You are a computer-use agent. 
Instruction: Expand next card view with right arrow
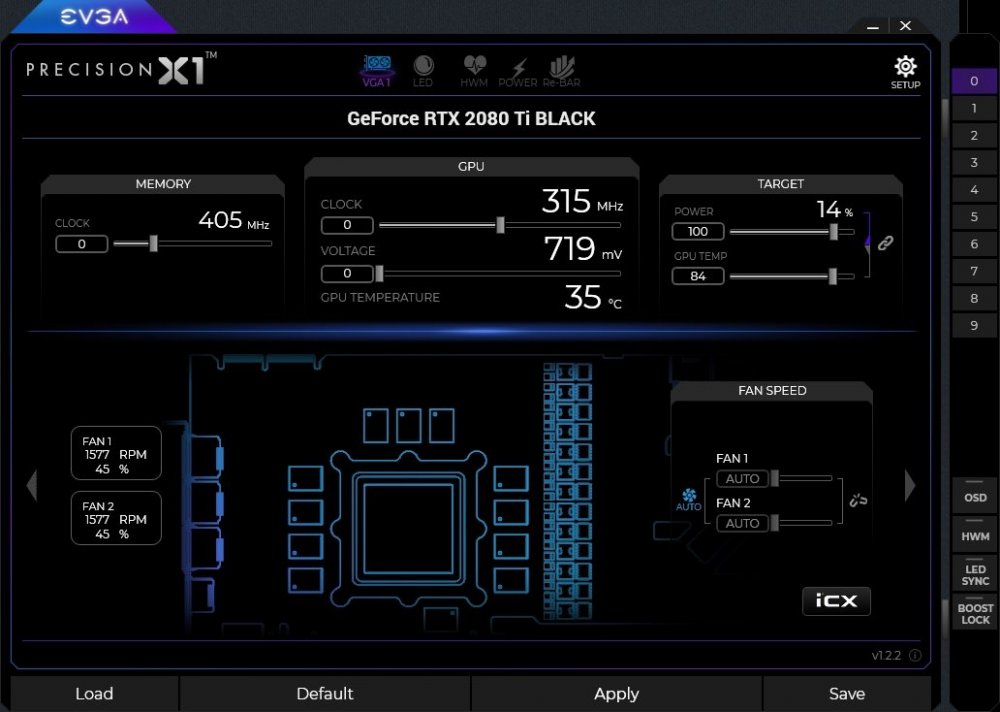pyautogui.click(x=910, y=486)
